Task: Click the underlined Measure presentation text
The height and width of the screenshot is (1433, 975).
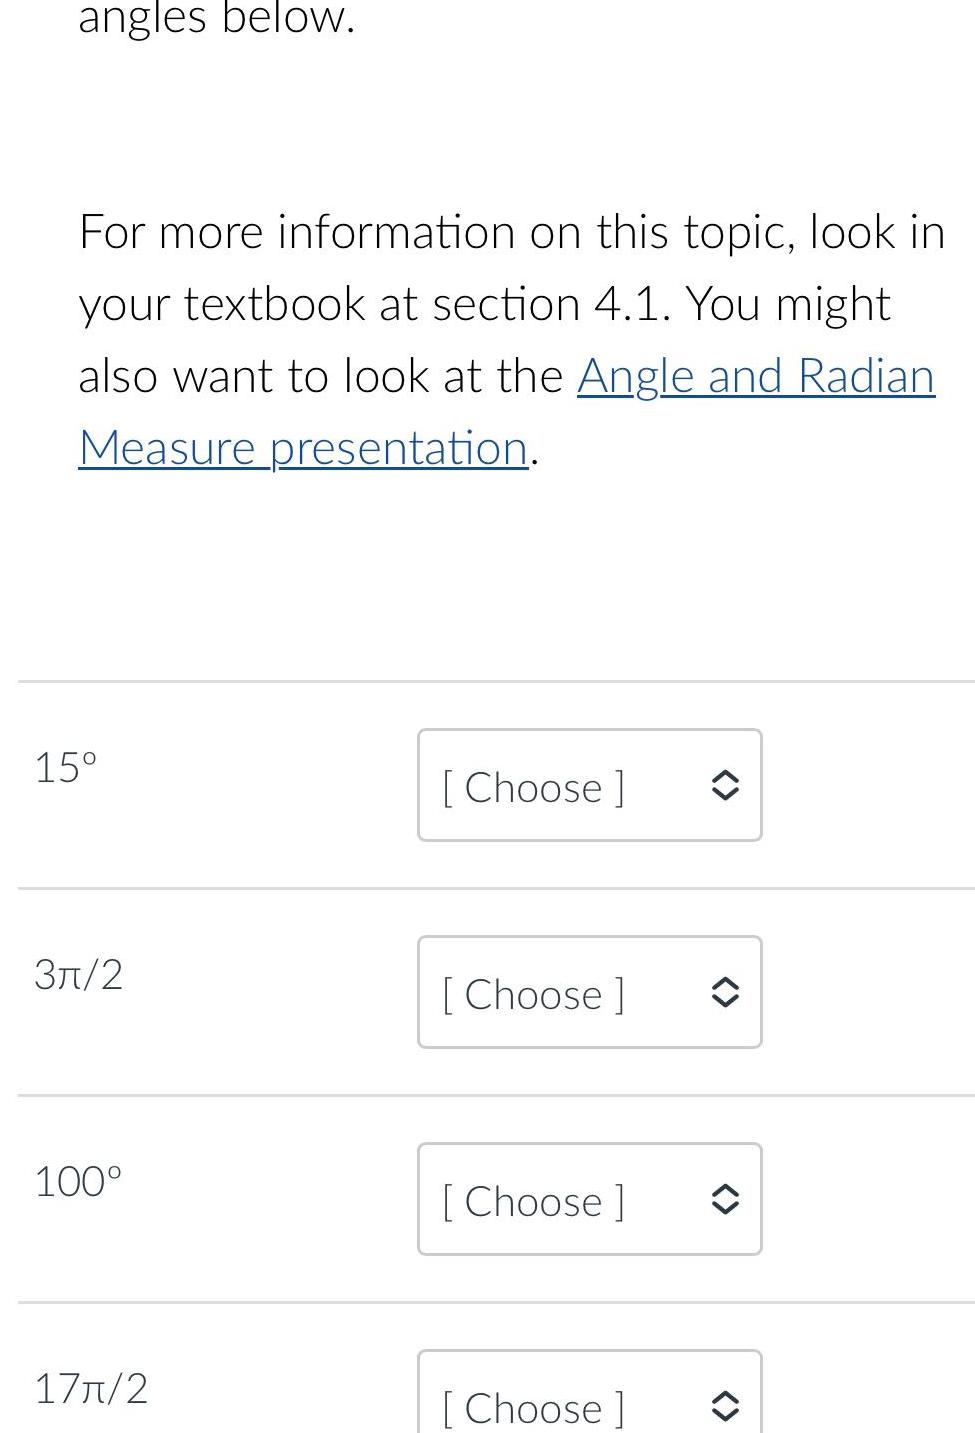Action: 303,447
